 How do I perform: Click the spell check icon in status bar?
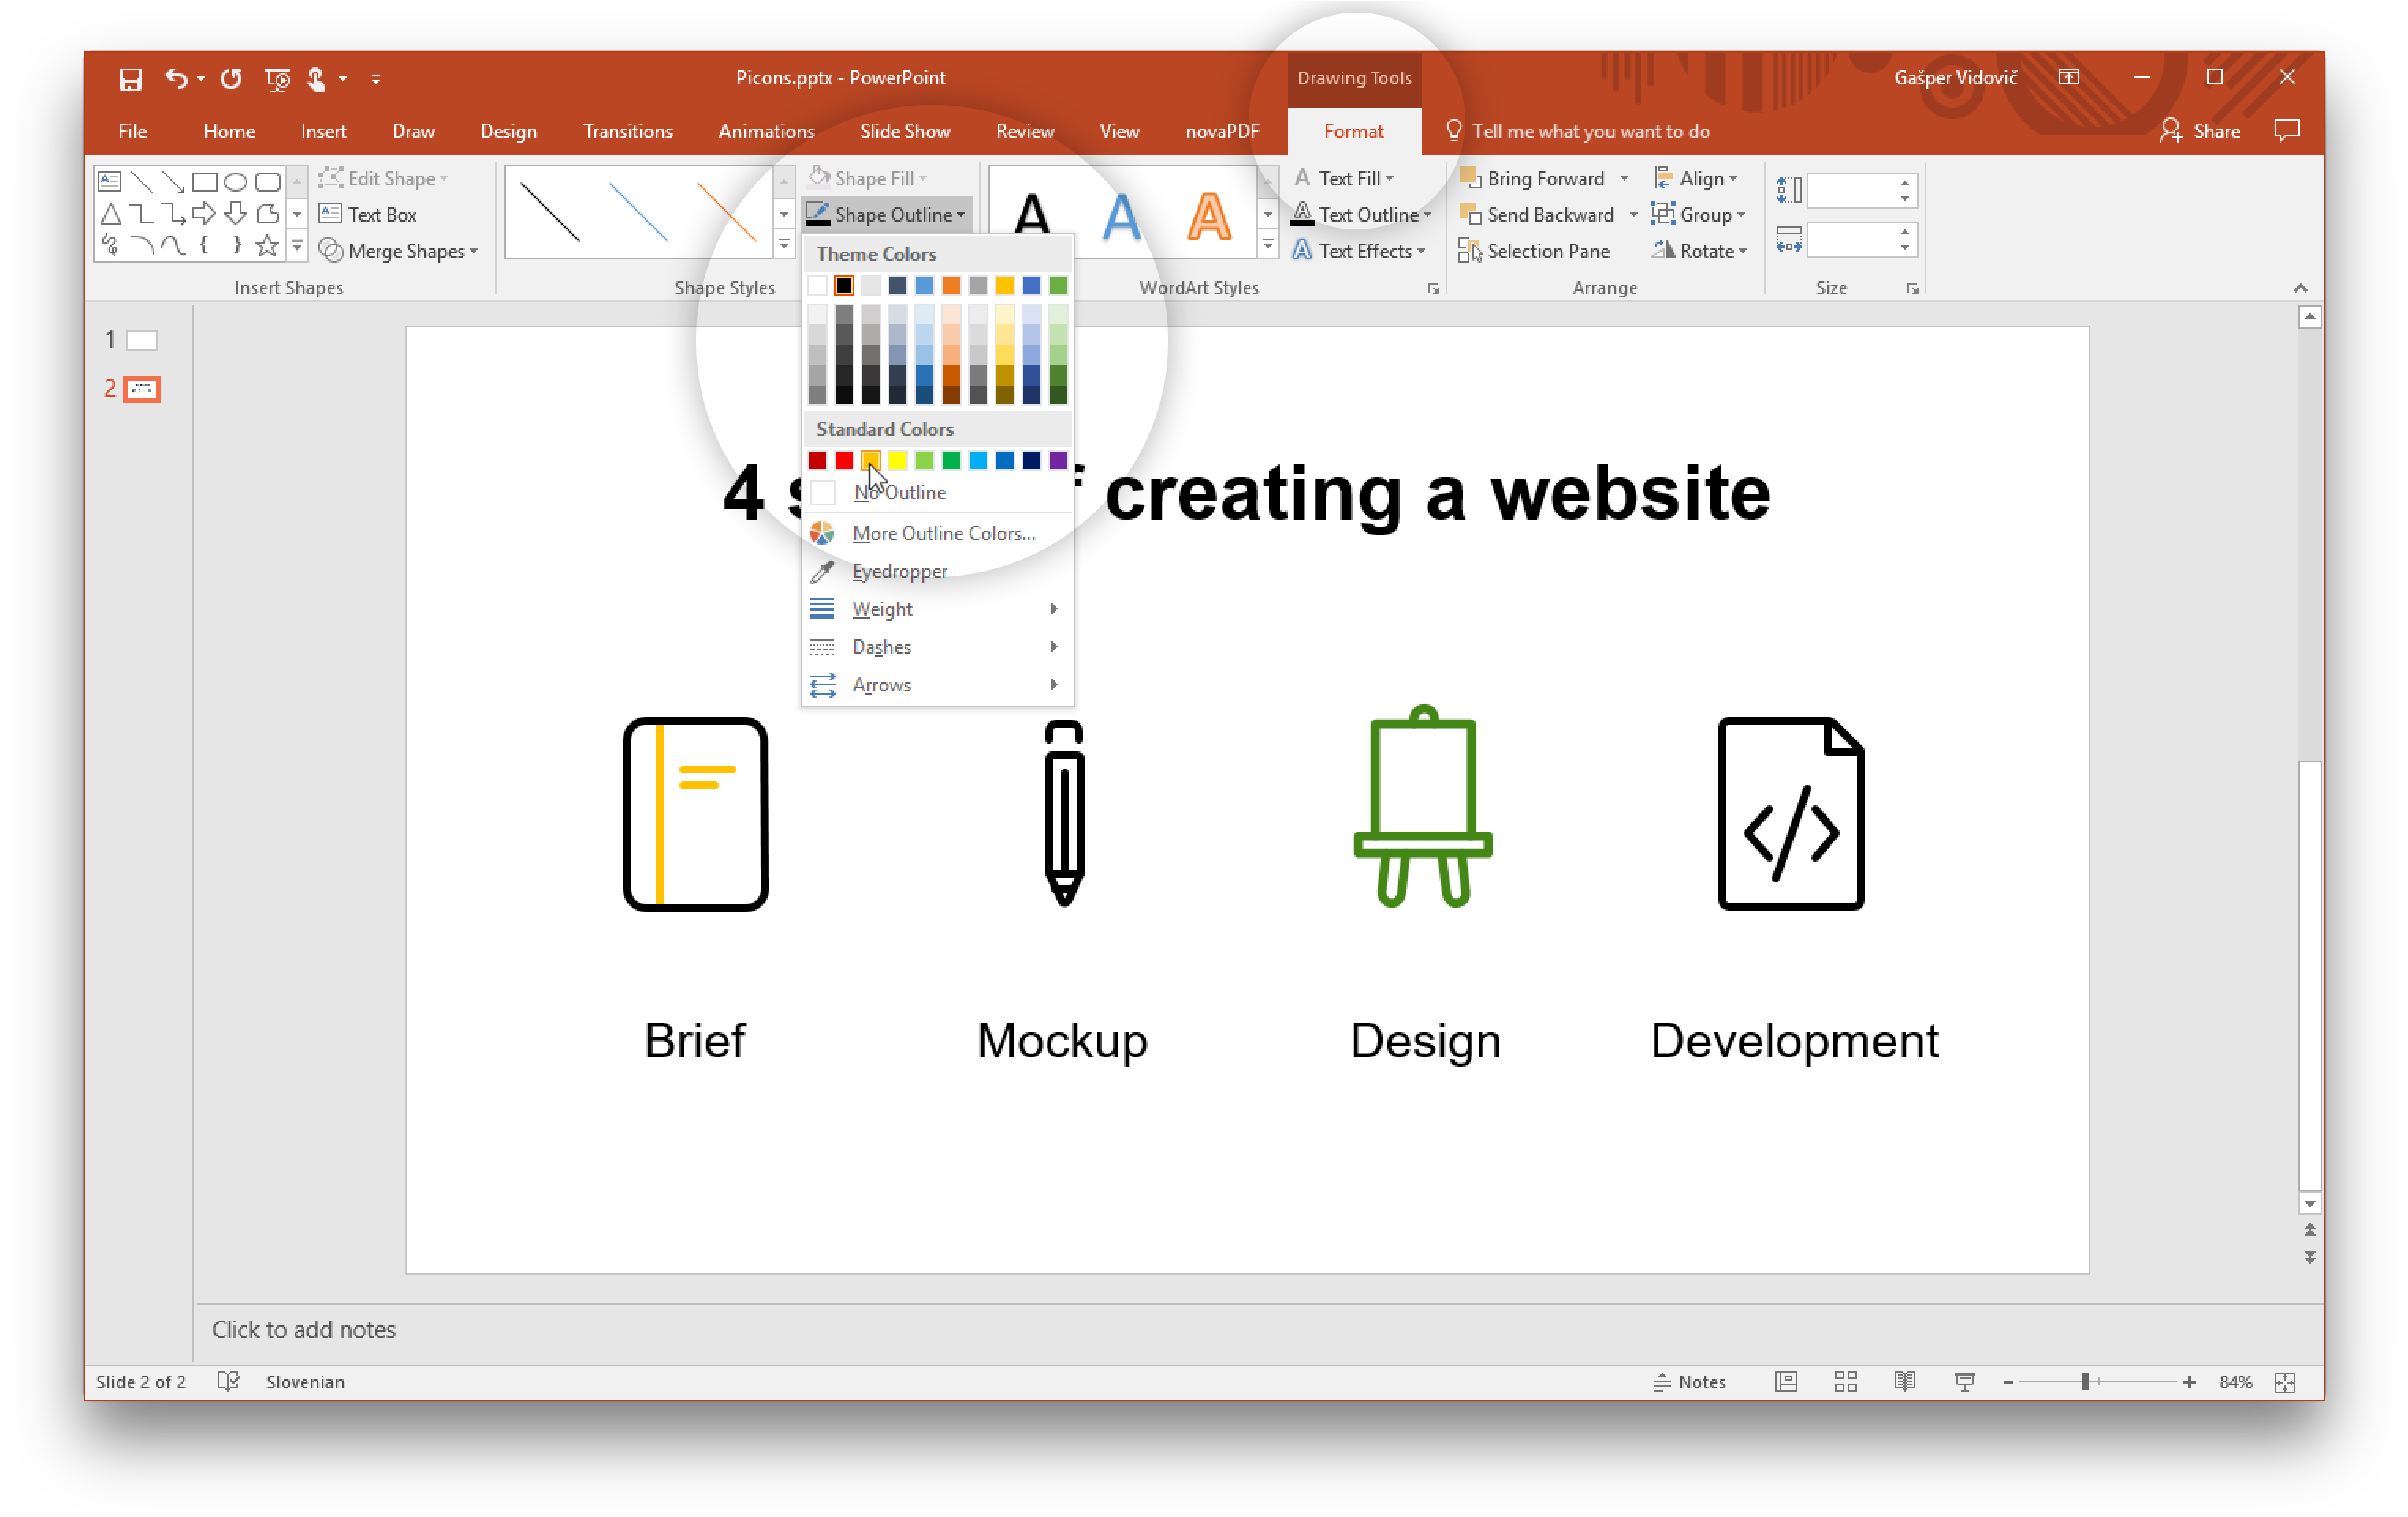pyautogui.click(x=228, y=1381)
